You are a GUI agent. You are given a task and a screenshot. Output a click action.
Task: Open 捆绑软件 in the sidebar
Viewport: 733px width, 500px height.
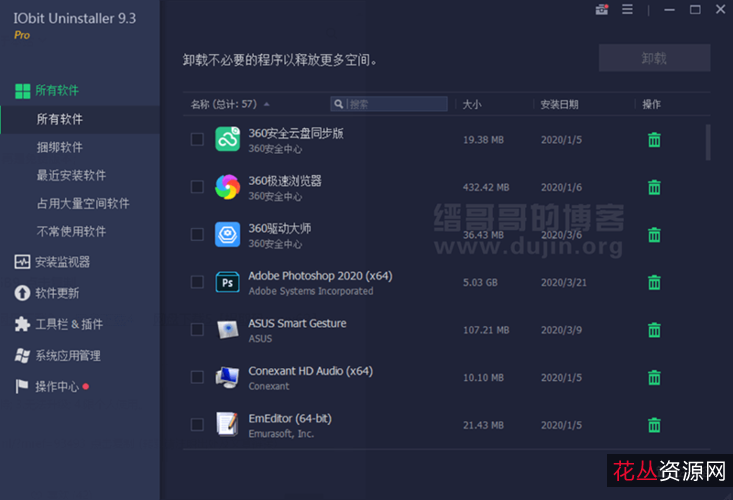[x=60, y=147]
